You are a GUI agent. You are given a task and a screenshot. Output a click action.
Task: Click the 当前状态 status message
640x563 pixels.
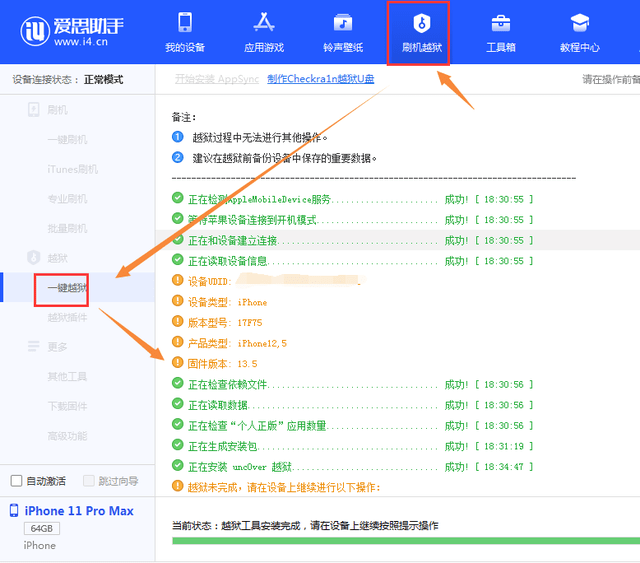pos(305,525)
